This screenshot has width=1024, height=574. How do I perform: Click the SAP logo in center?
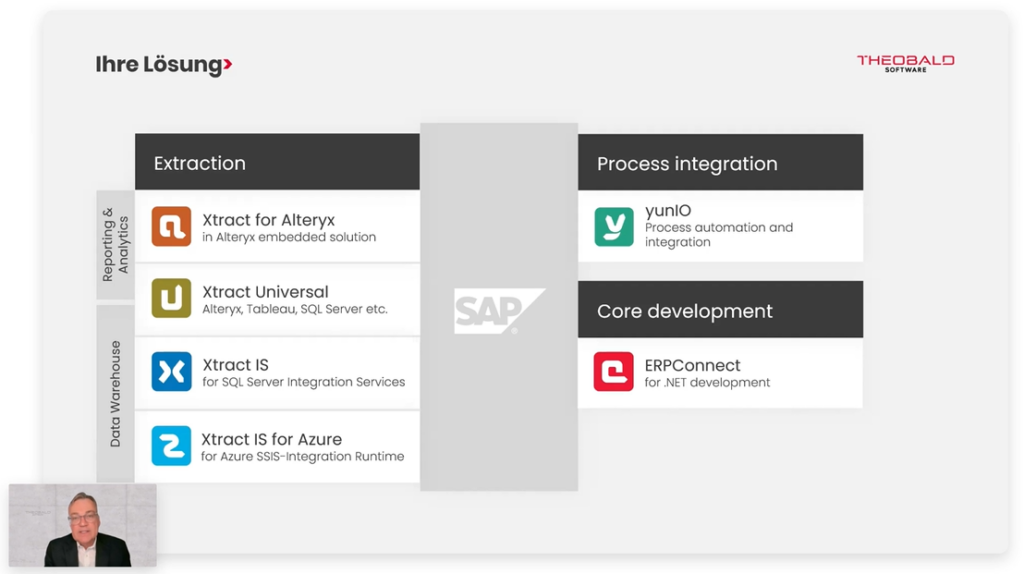499,311
